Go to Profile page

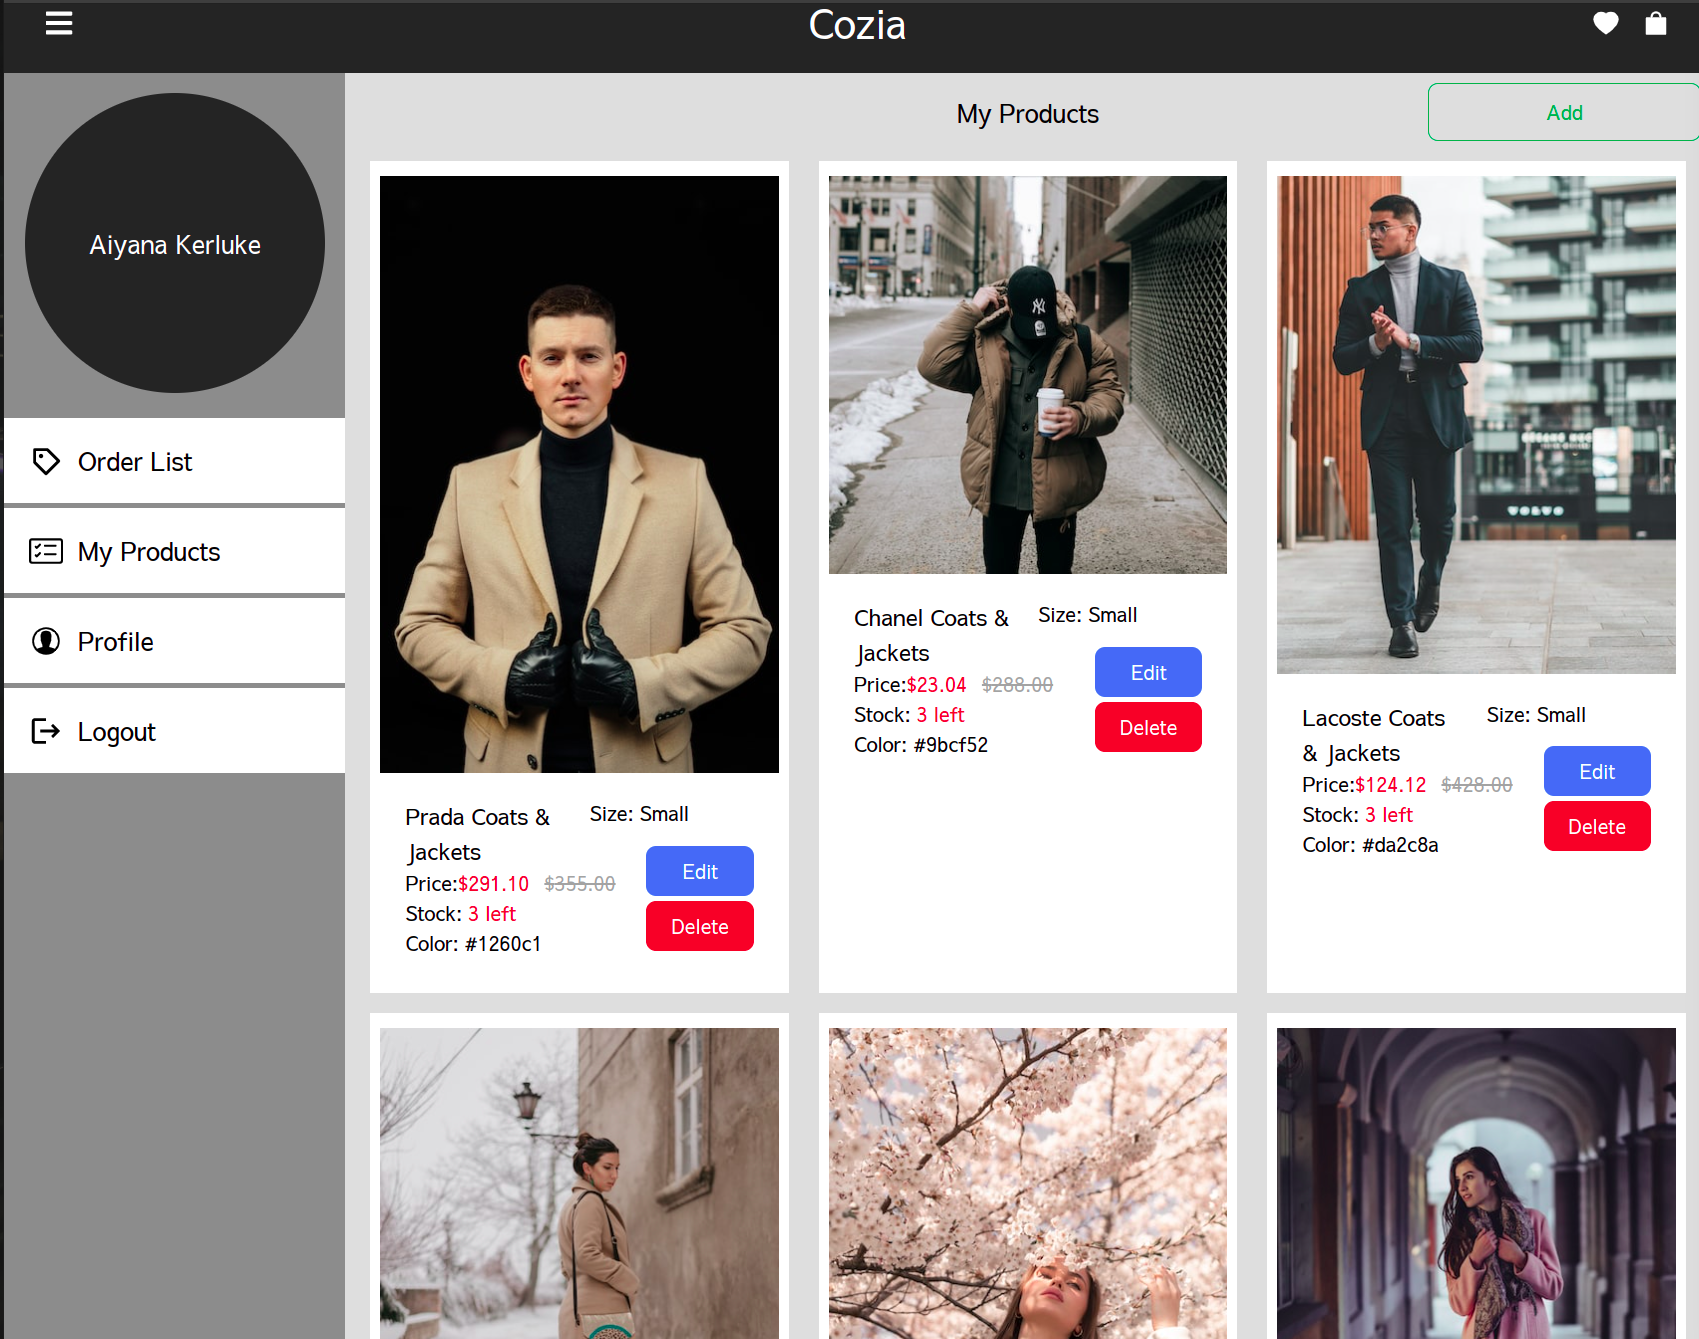(x=174, y=641)
